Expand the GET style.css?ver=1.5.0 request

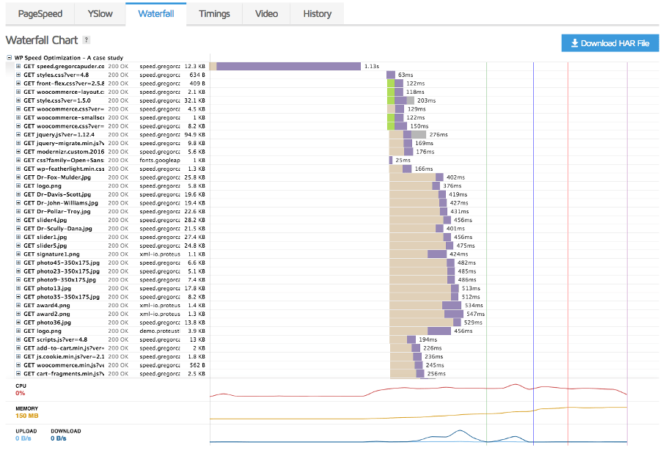pos(18,101)
